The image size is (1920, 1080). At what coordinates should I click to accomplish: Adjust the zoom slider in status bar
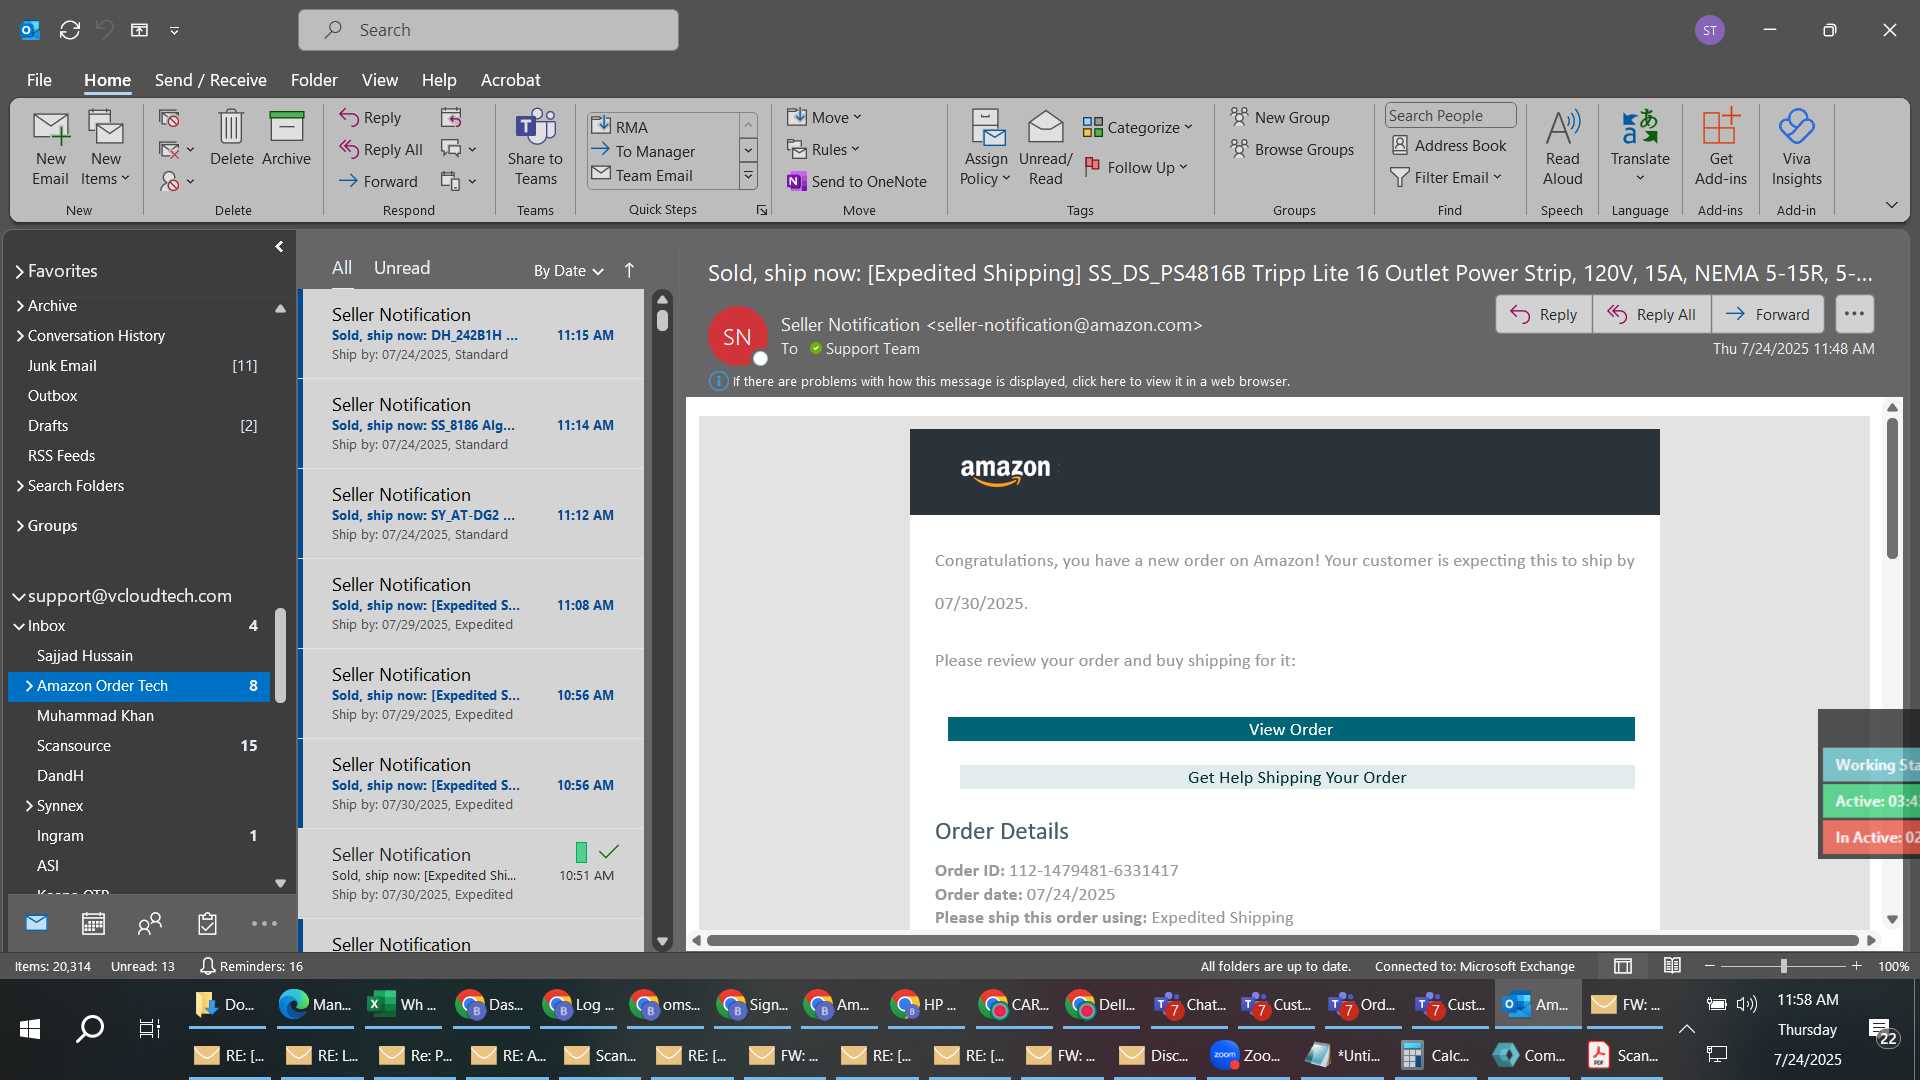(x=1783, y=966)
